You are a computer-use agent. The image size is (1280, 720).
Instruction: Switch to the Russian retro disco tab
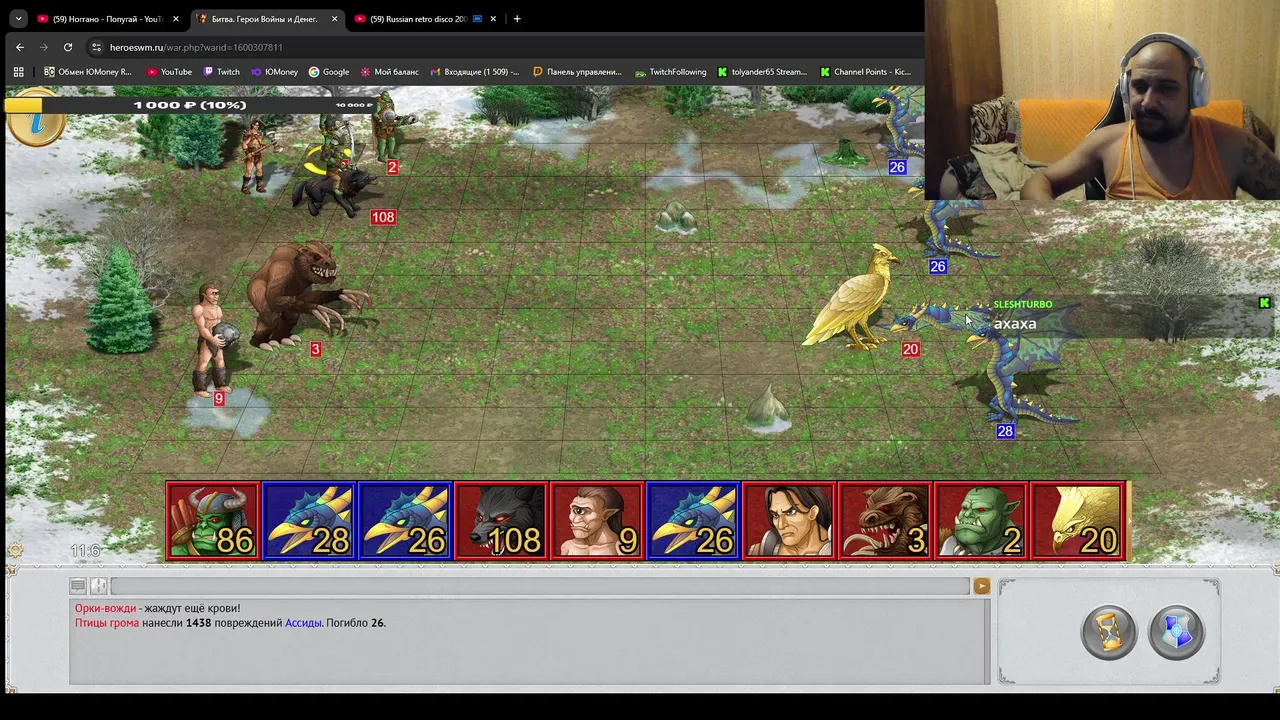point(425,19)
